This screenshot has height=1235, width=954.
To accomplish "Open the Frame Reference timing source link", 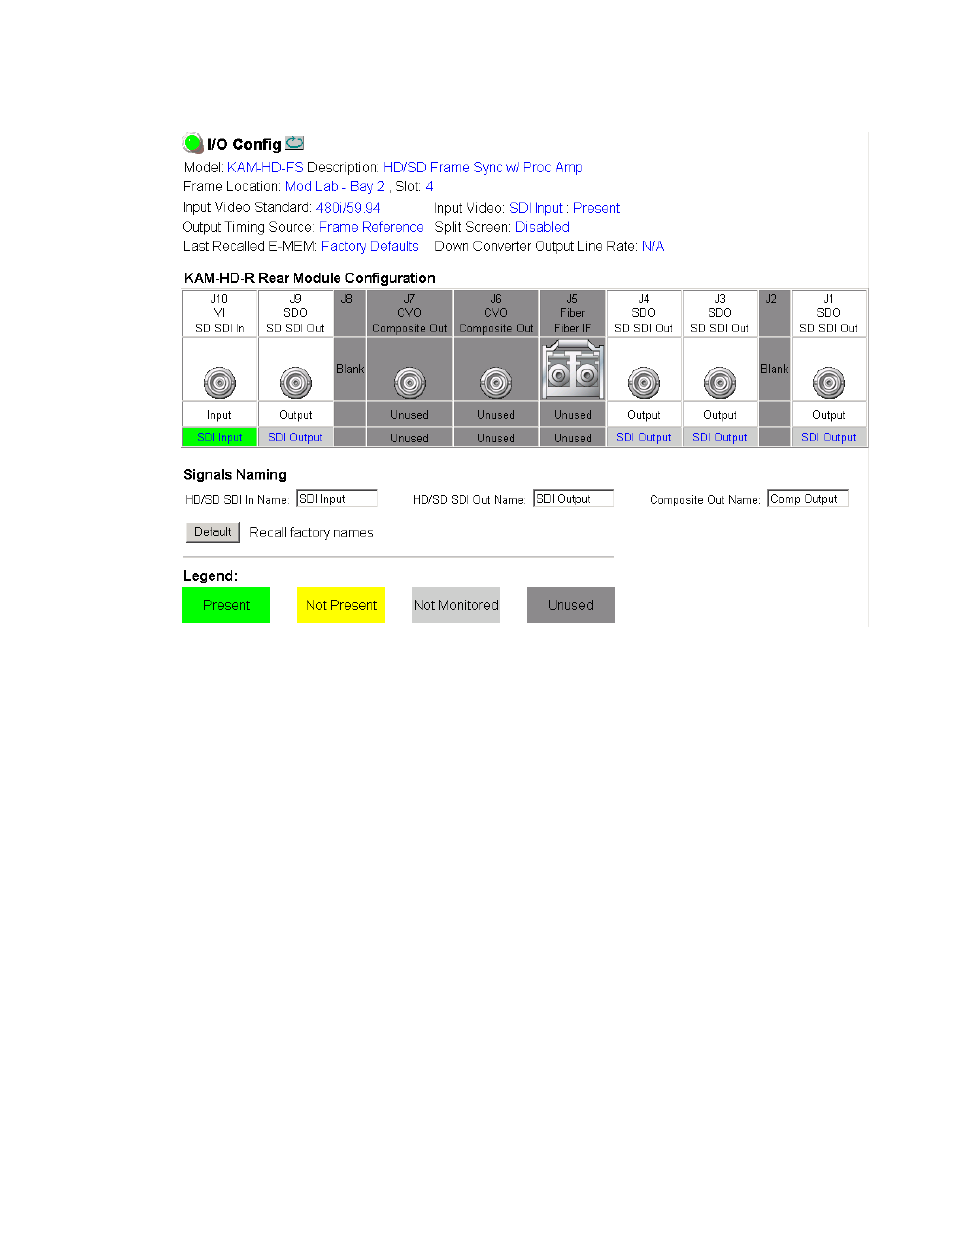I will (x=371, y=227).
